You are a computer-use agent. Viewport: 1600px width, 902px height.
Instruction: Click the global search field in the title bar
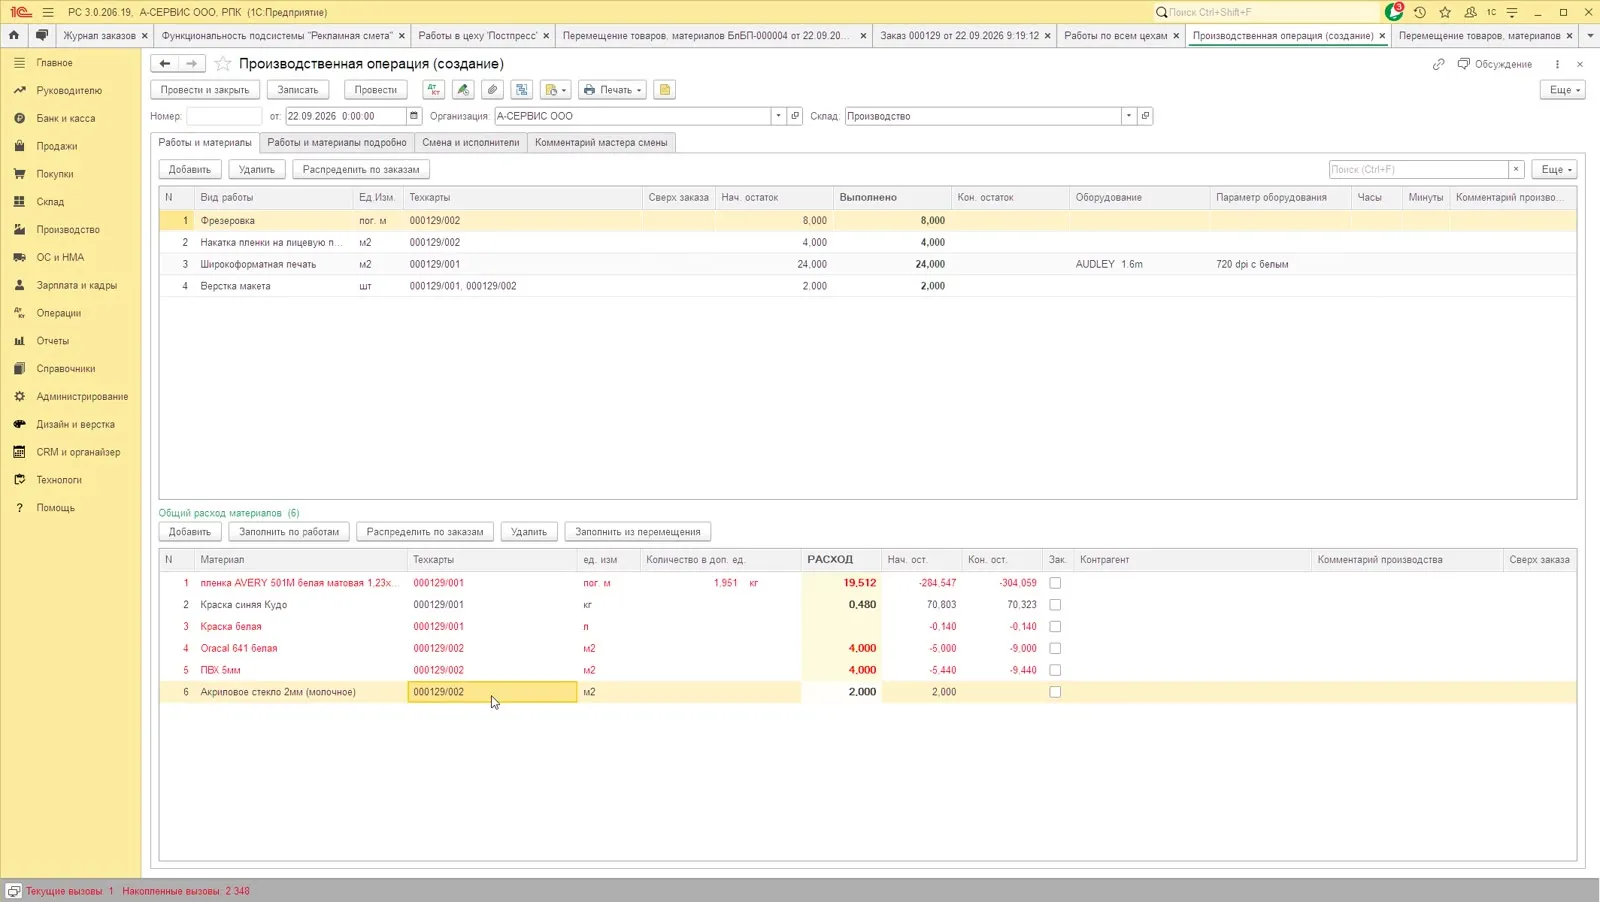[1267, 12]
